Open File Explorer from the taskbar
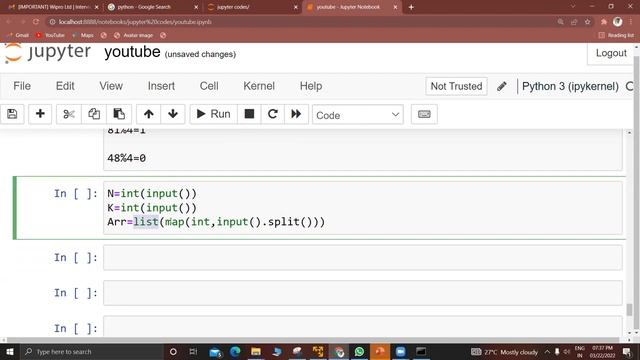 click(x=256, y=351)
